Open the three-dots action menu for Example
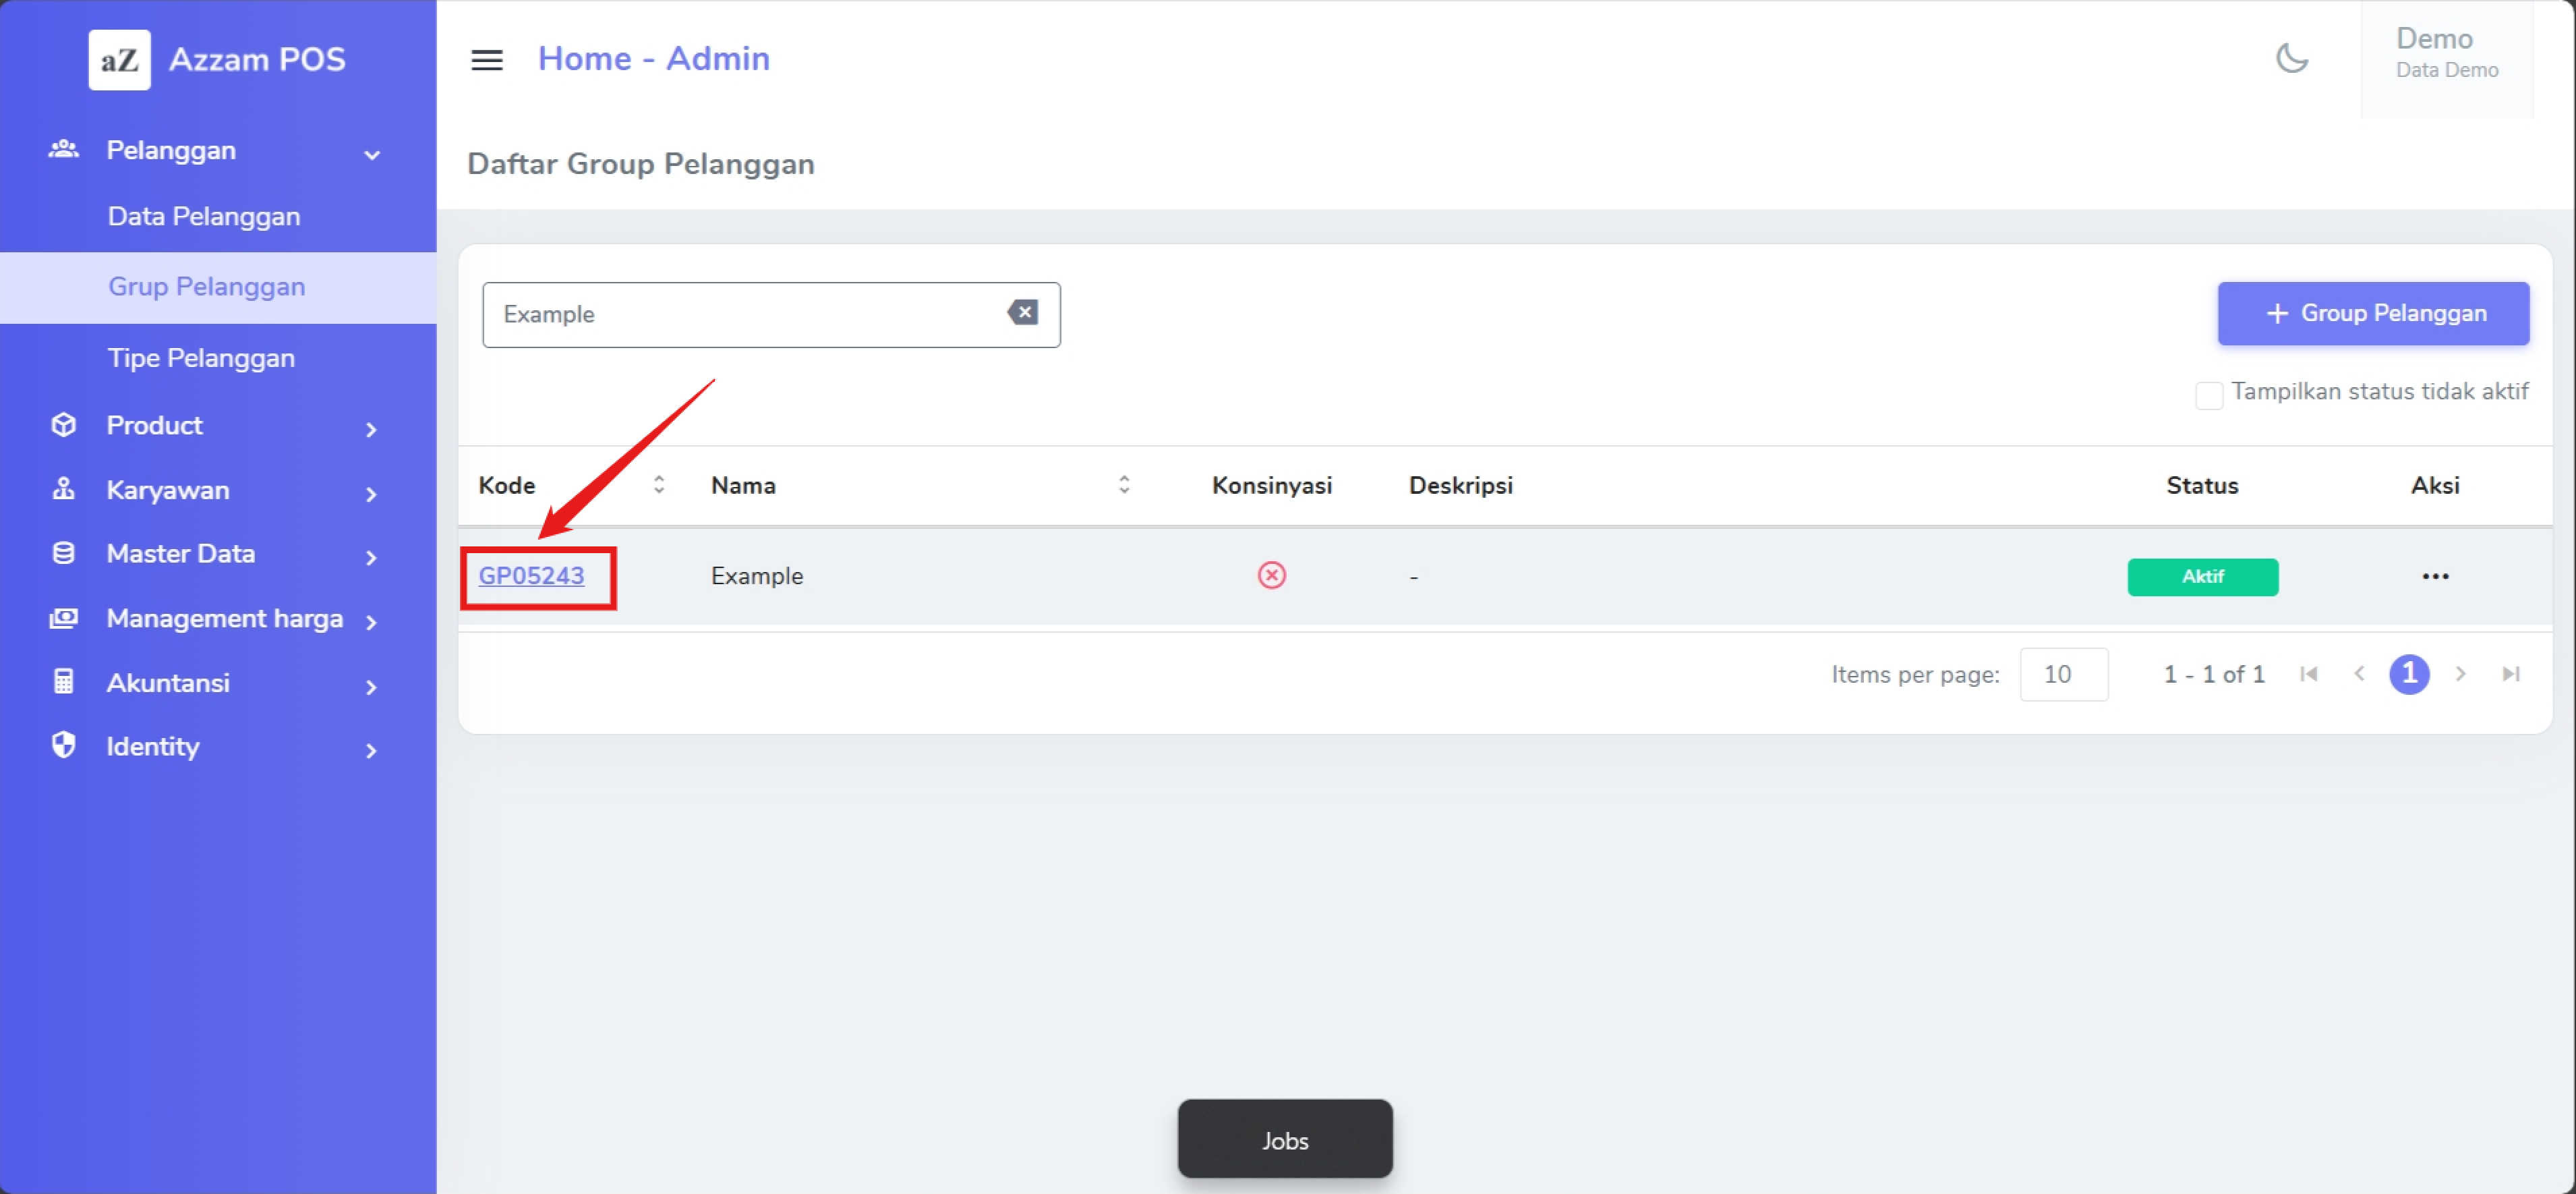Image resolution: width=2576 pixels, height=1194 pixels. 2435,576
